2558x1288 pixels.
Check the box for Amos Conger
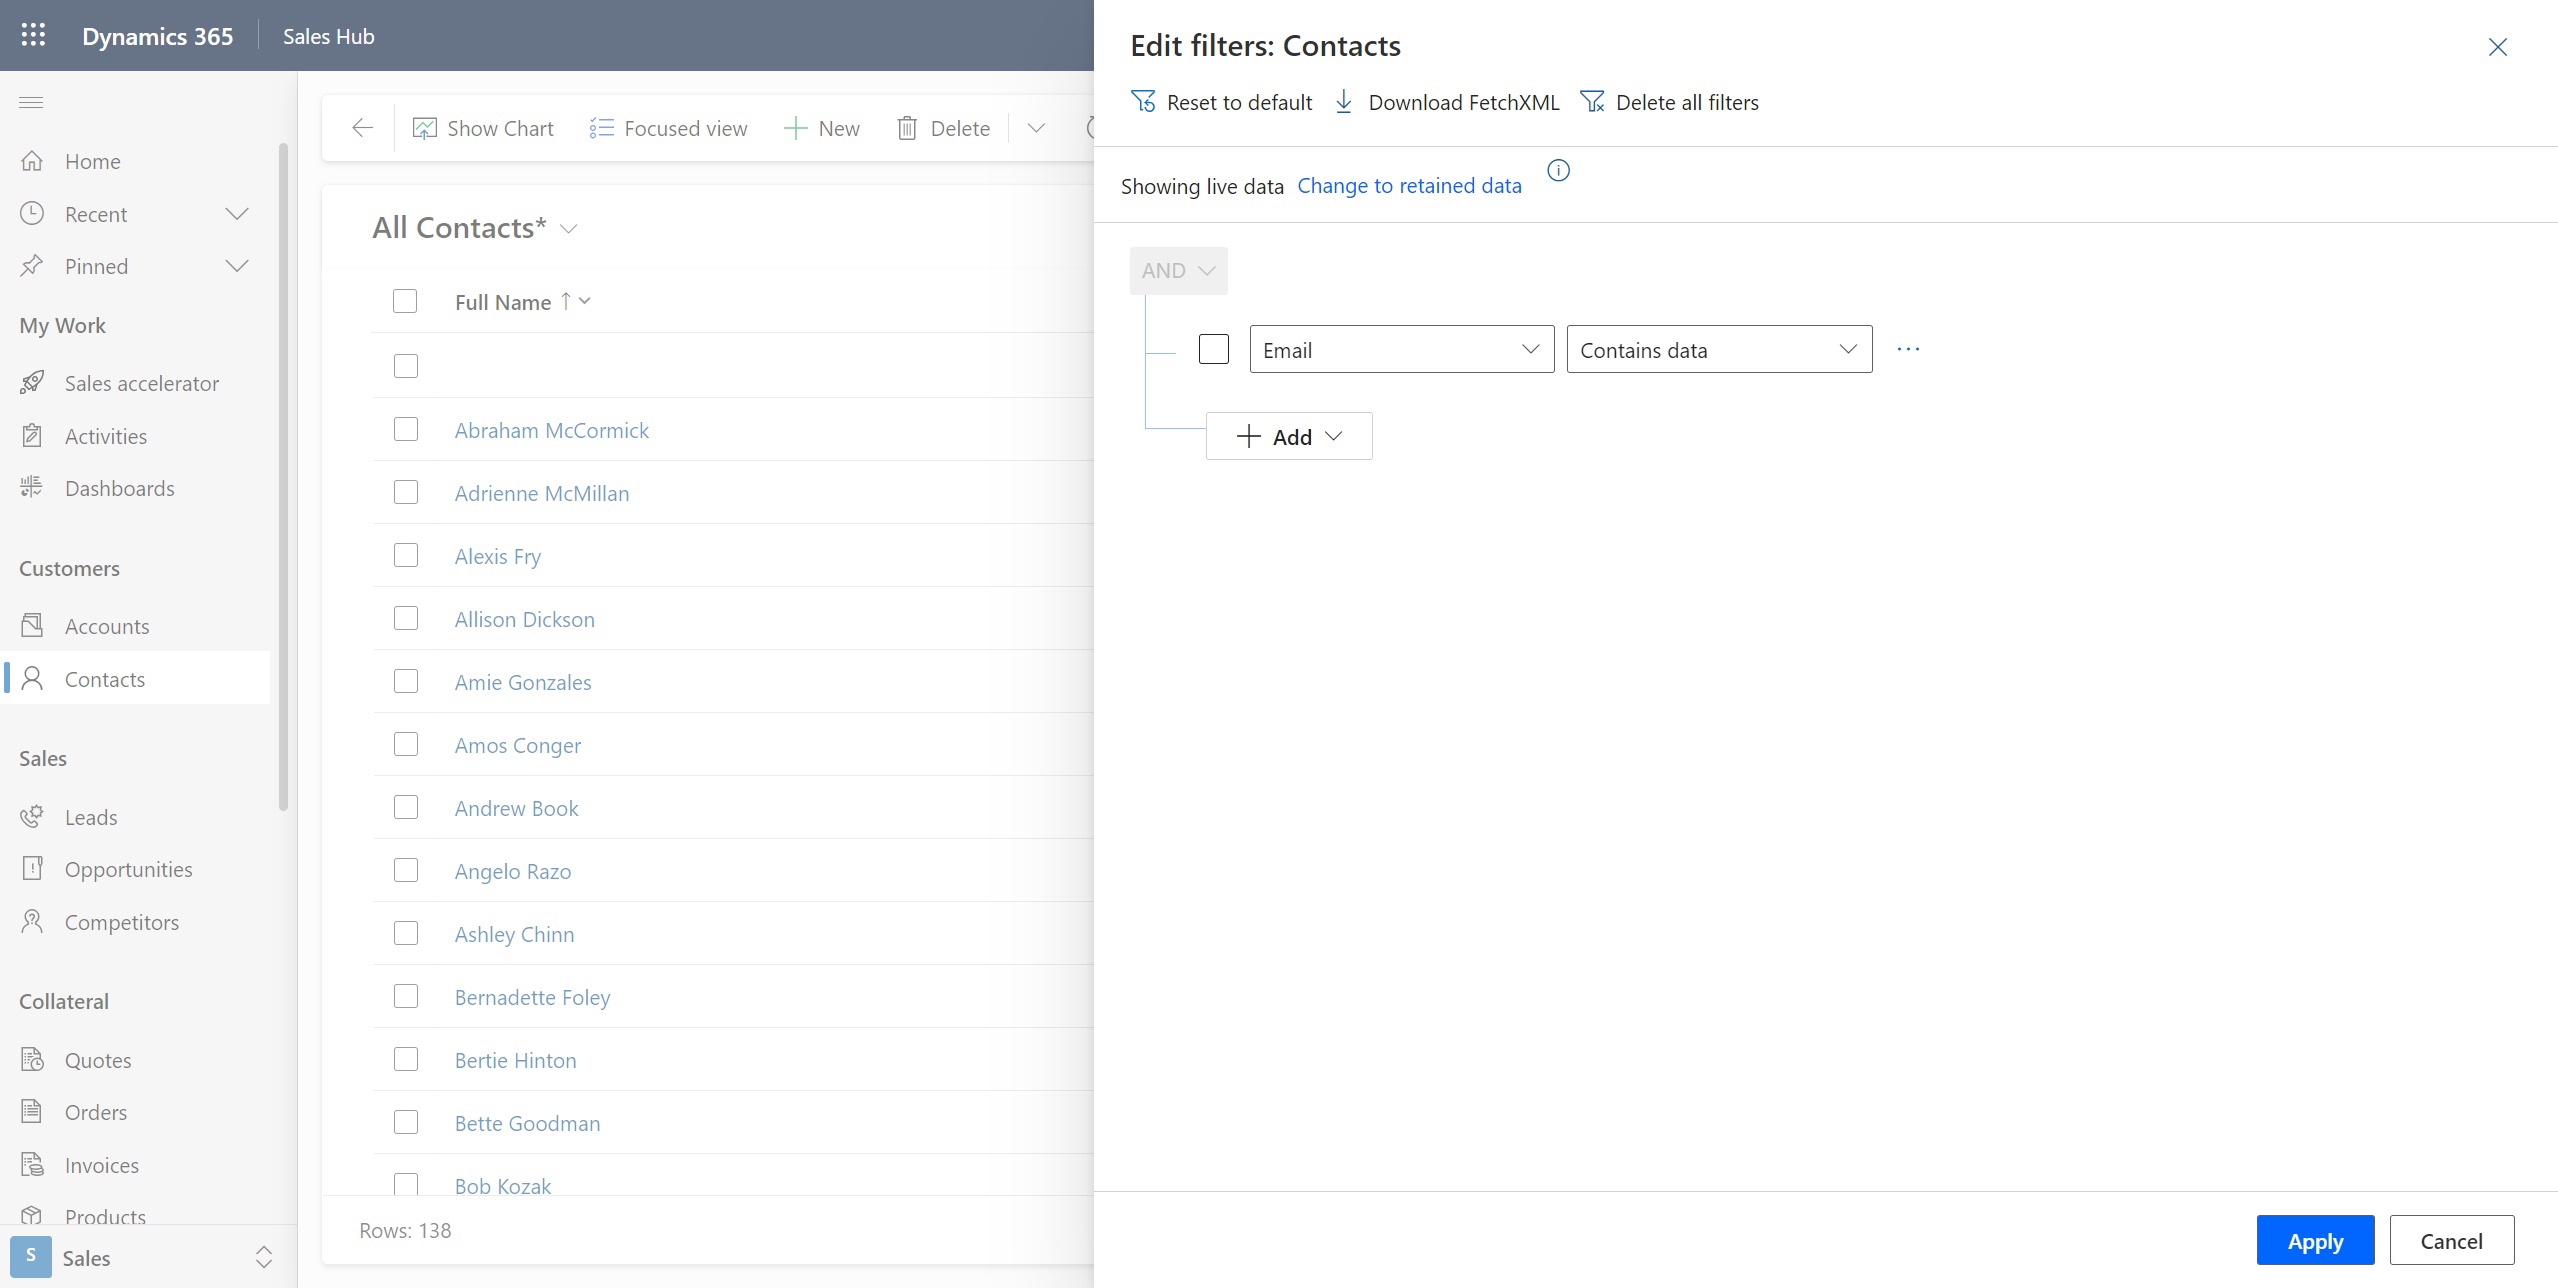tap(405, 744)
